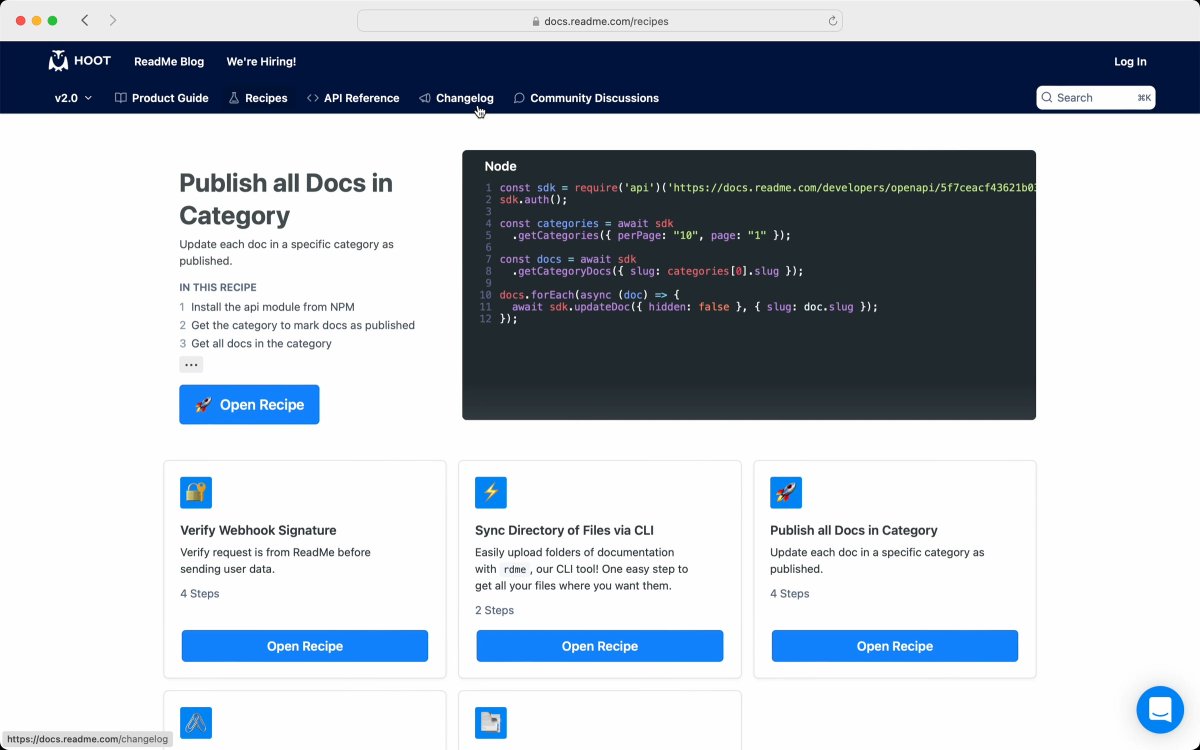
Task: Click the Sync Directory of Files via CLI title
Action: [x=564, y=530]
